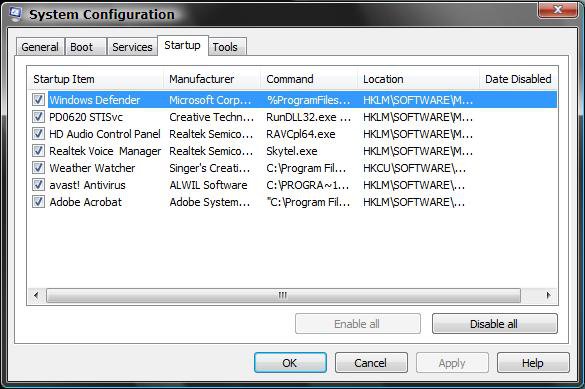Sort by the Location column header
The image size is (585, 389).
418,79
